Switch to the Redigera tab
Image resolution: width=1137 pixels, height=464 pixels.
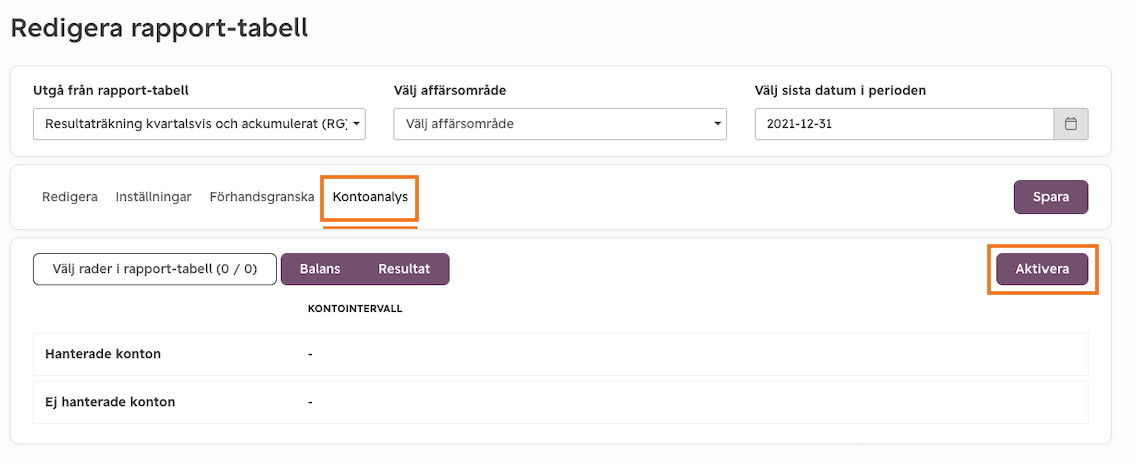pos(70,196)
